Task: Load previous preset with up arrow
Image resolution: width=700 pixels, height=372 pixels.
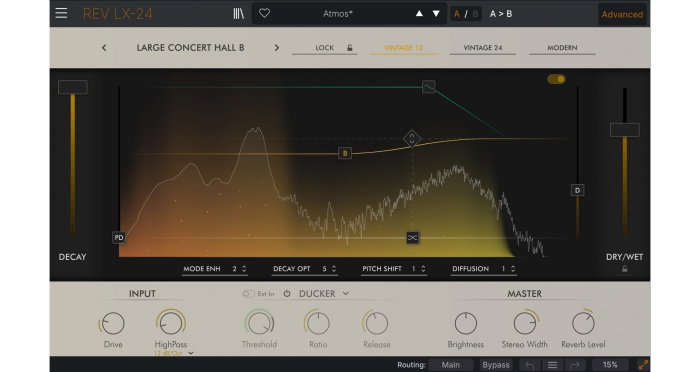Action: [x=419, y=14]
